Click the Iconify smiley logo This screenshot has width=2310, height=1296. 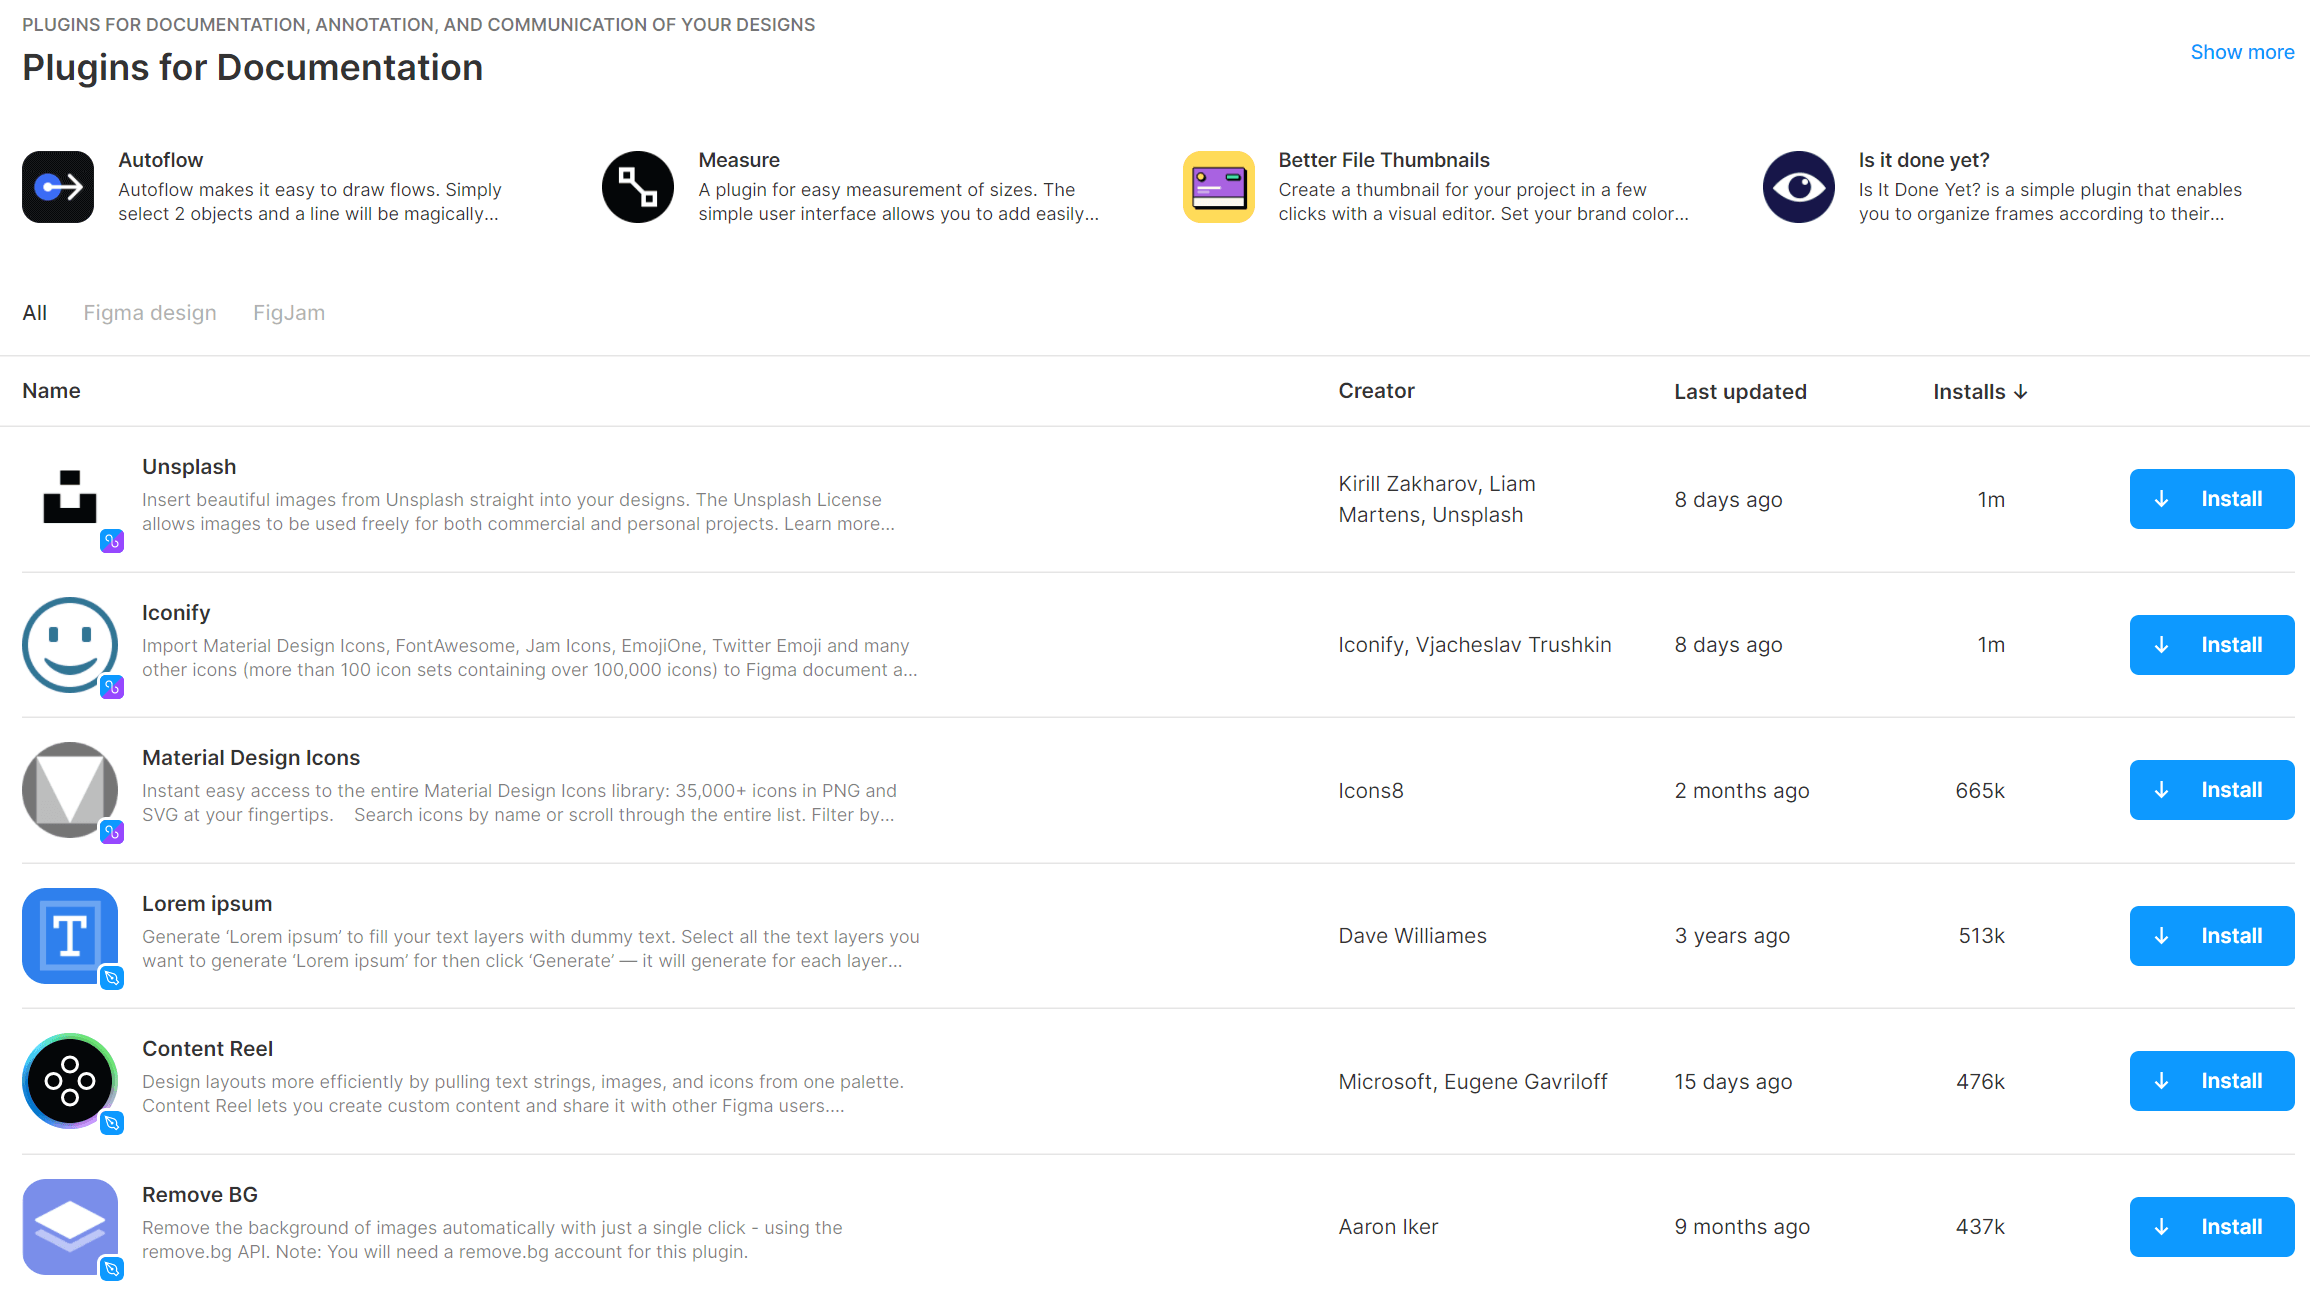click(x=70, y=645)
